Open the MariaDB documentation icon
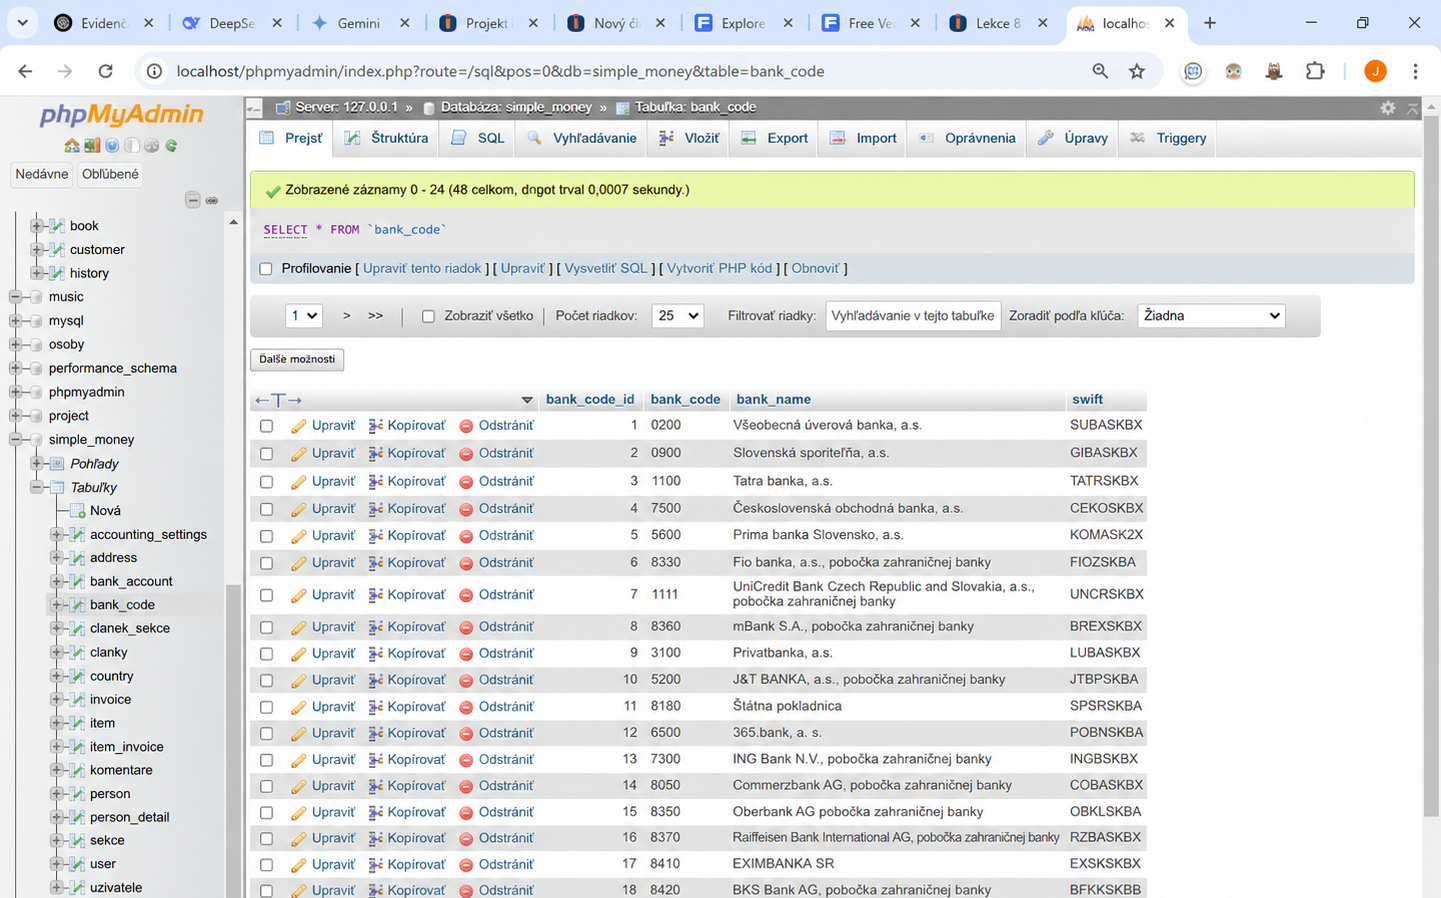This screenshot has height=898, width=1441. click(x=132, y=146)
